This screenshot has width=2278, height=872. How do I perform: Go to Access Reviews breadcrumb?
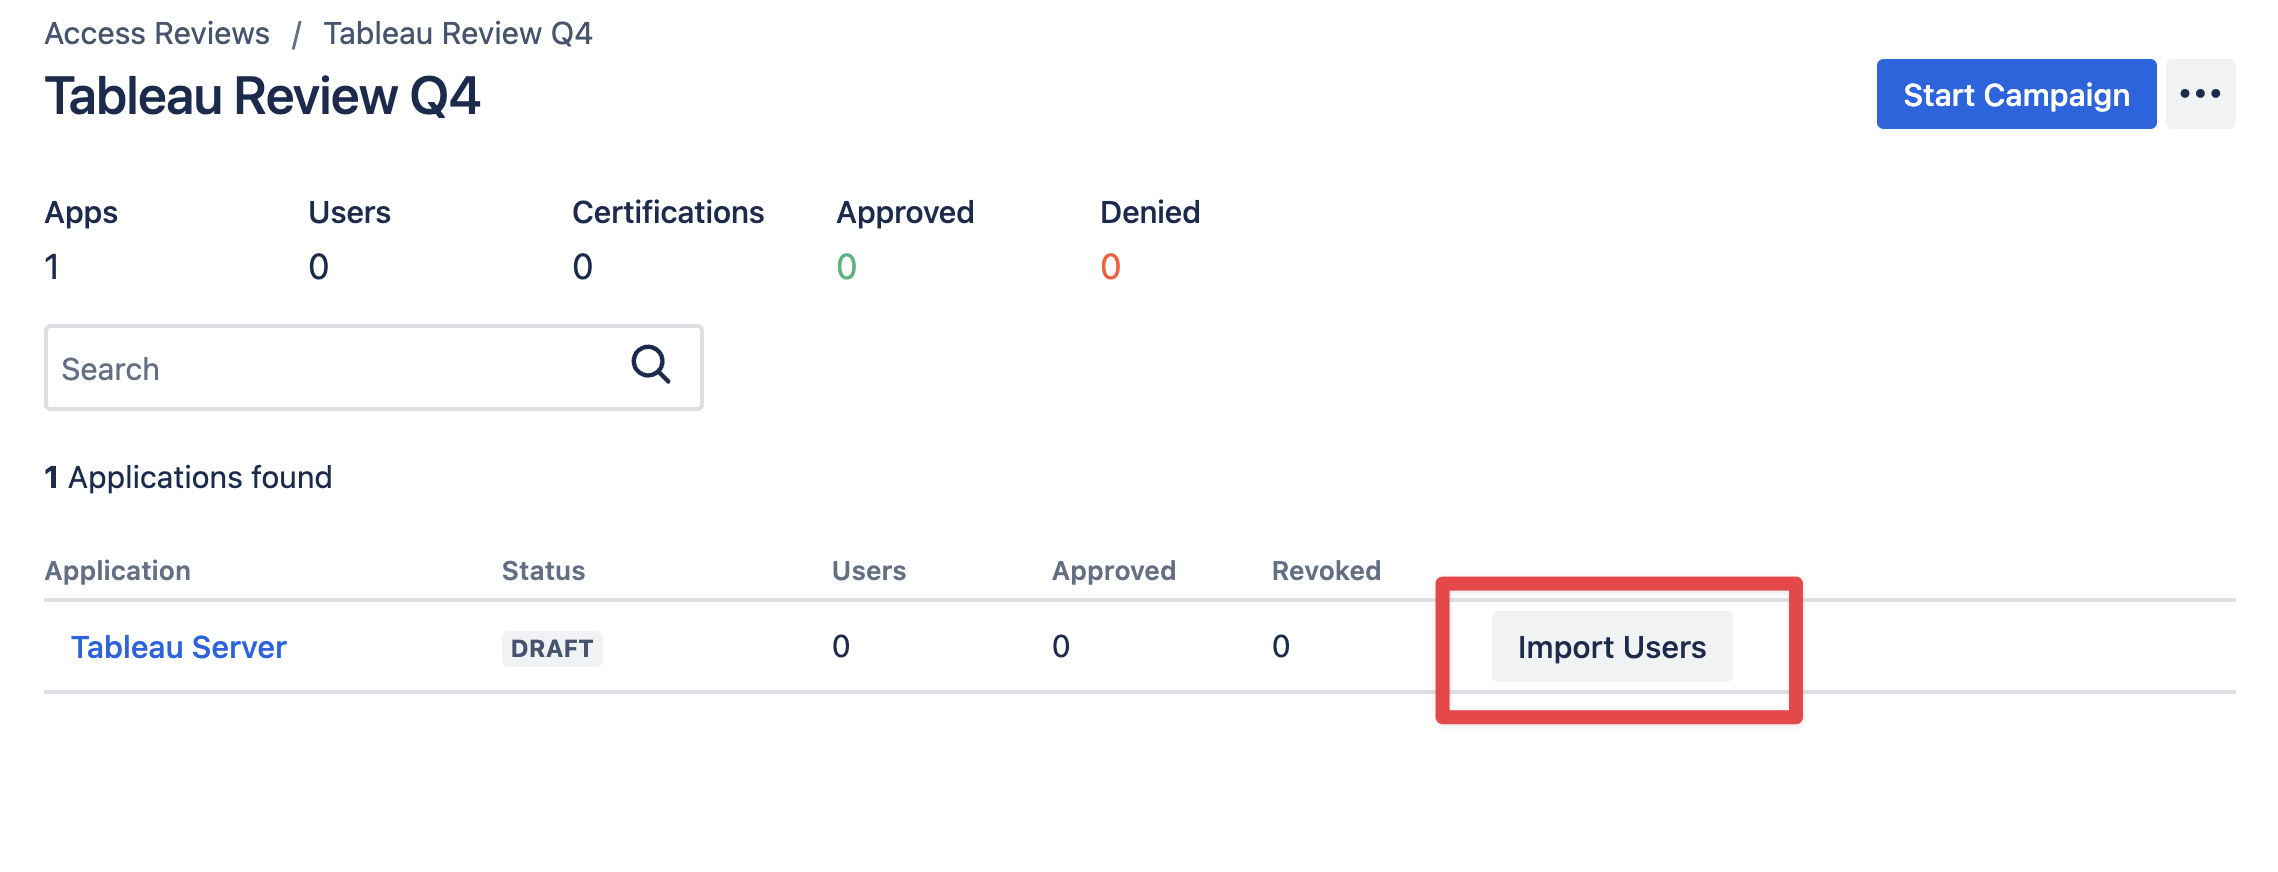click(157, 33)
